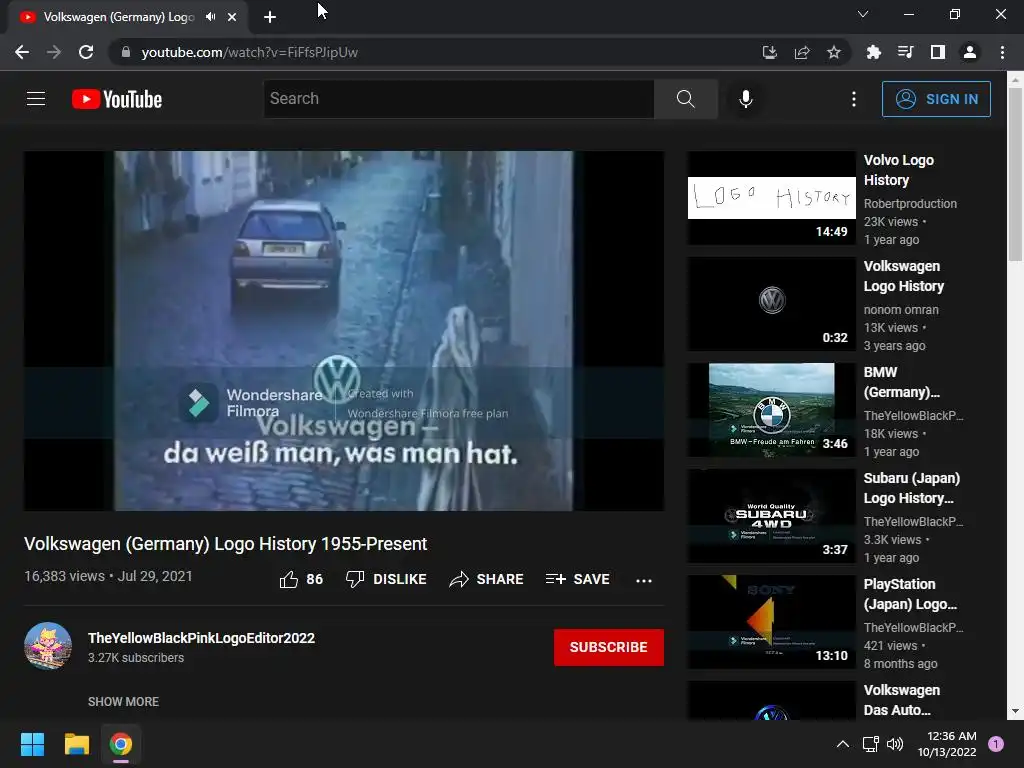Install app icon in address bar
The width and height of the screenshot is (1024, 768).
pos(770,52)
